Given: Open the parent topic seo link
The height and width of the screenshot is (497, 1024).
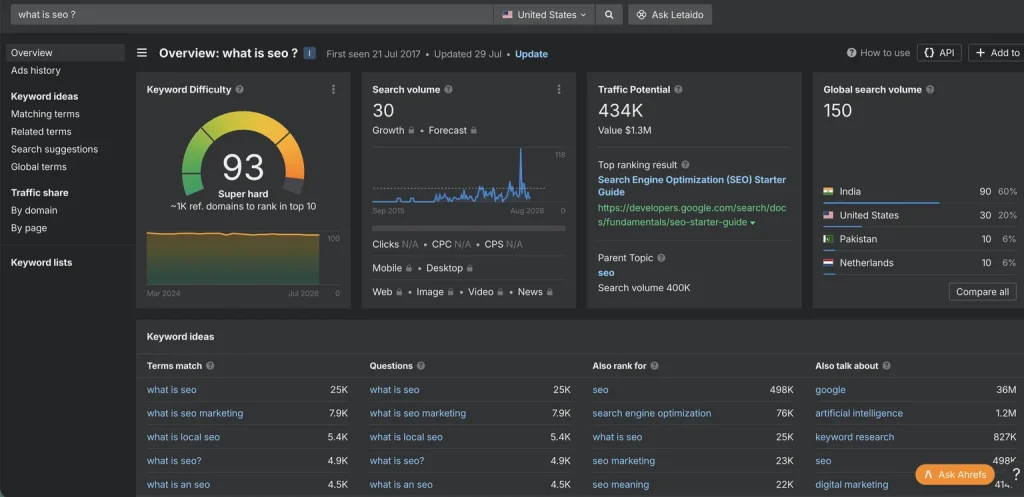Looking at the screenshot, I should [606, 273].
